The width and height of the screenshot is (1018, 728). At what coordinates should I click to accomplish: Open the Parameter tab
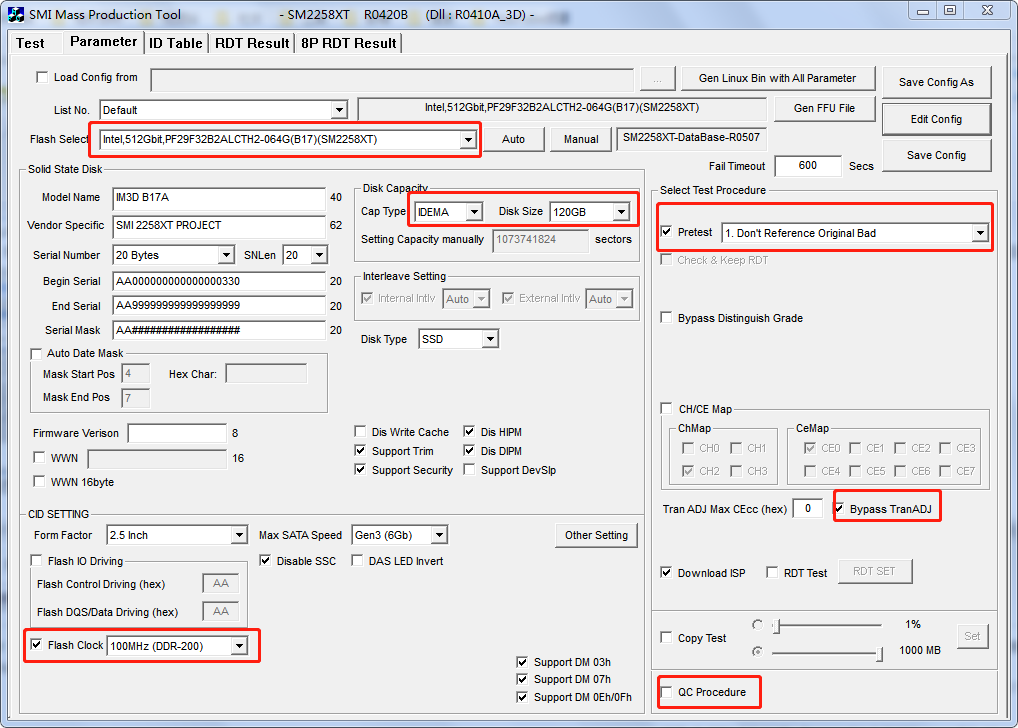coord(103,42)
